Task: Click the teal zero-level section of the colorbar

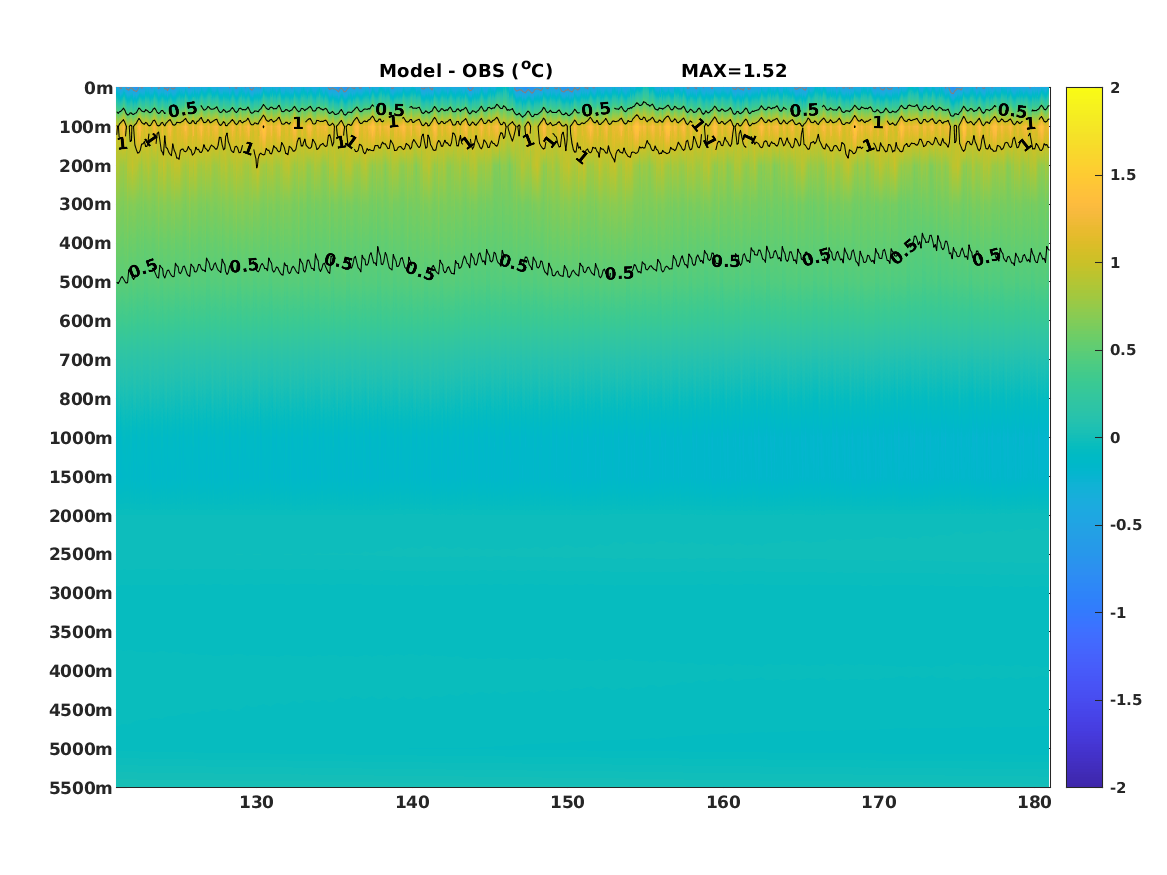Action: (x=1084, y=438)
